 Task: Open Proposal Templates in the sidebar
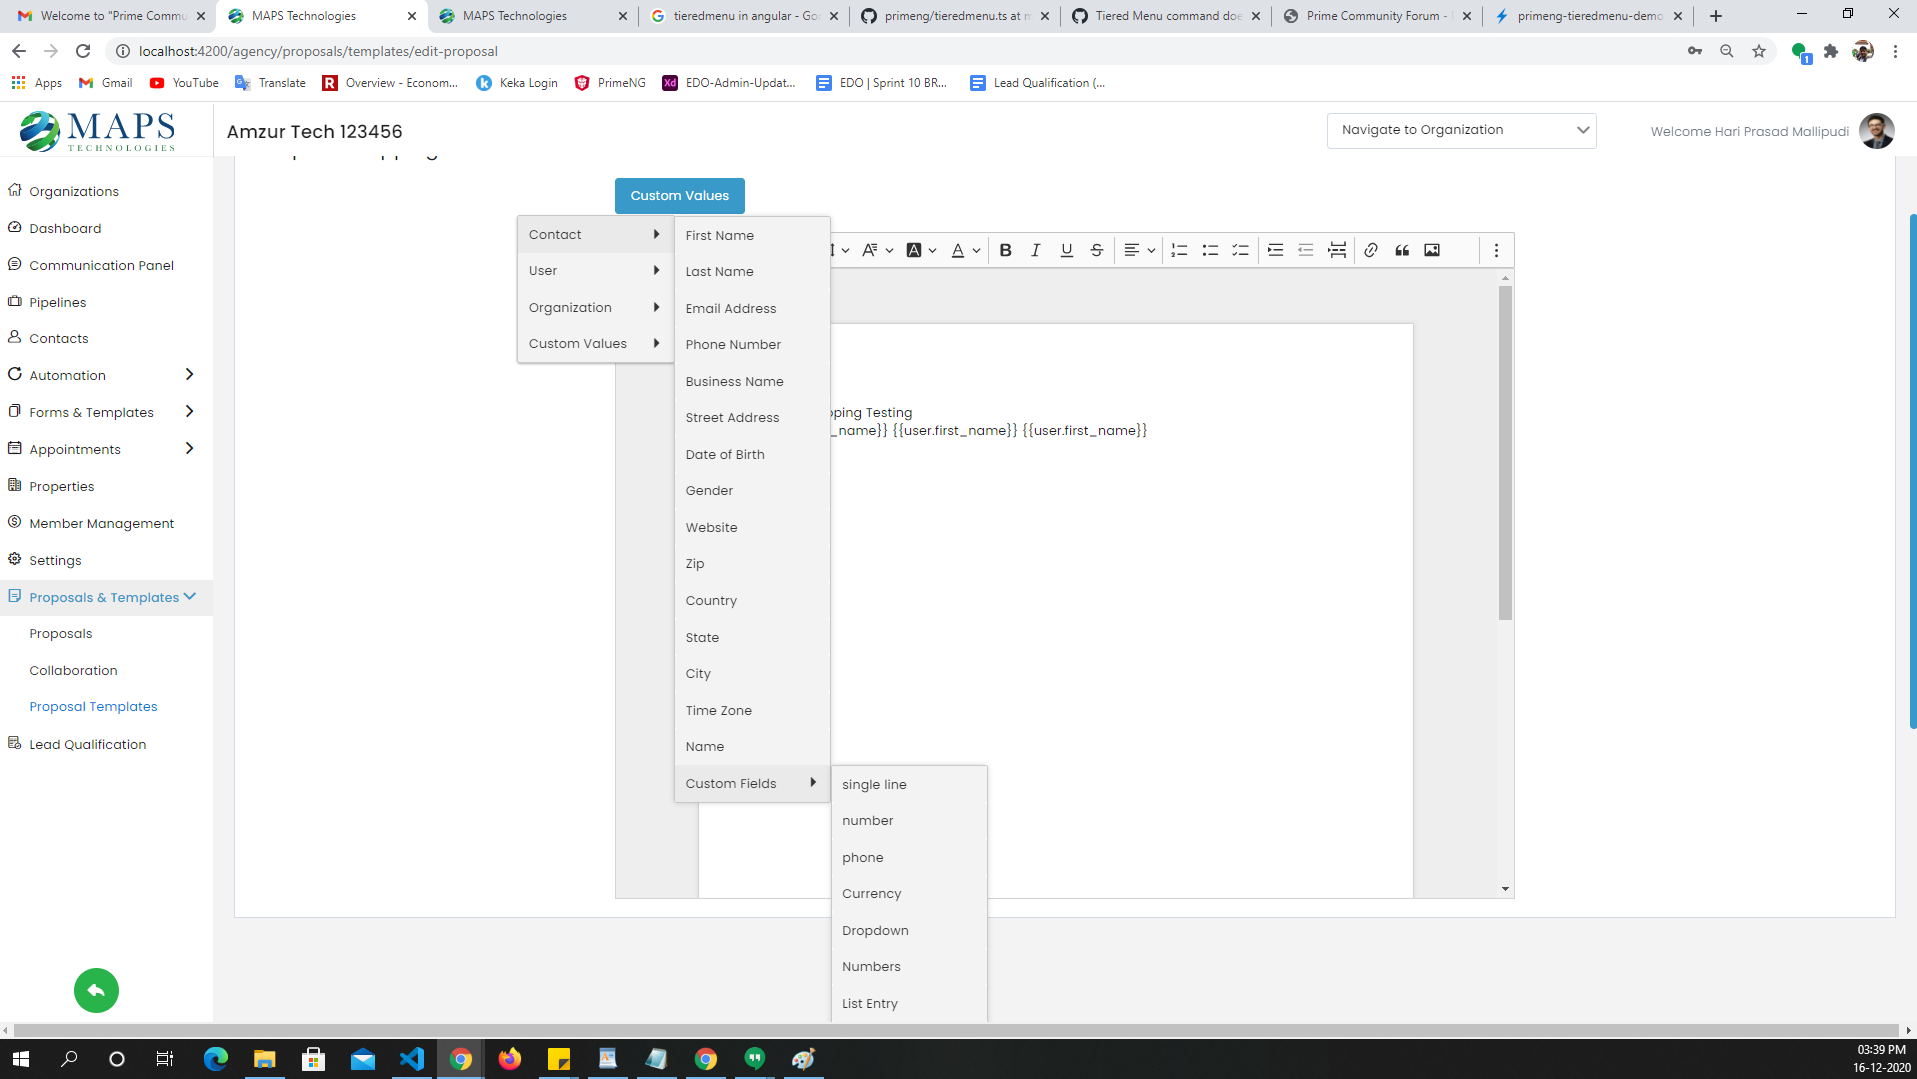(93, 706)
